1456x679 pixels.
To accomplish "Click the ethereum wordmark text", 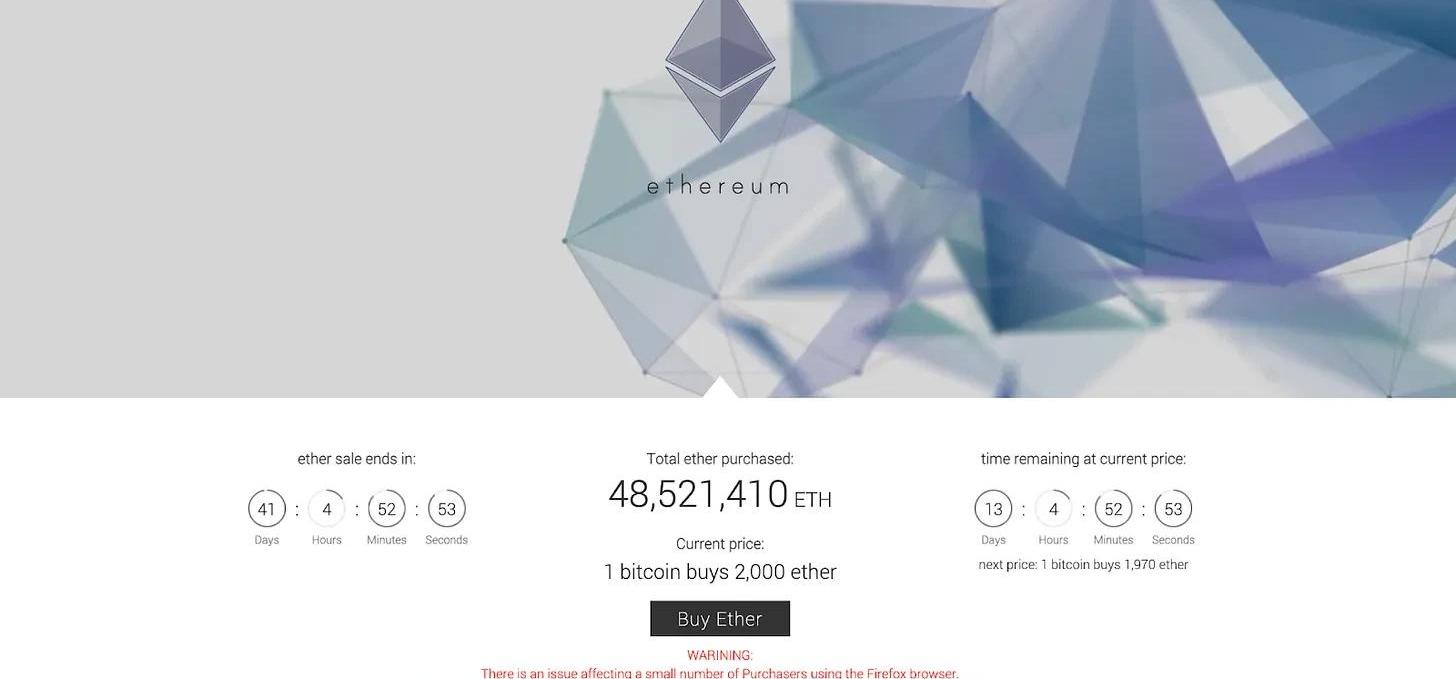I will tap(718, 186).
